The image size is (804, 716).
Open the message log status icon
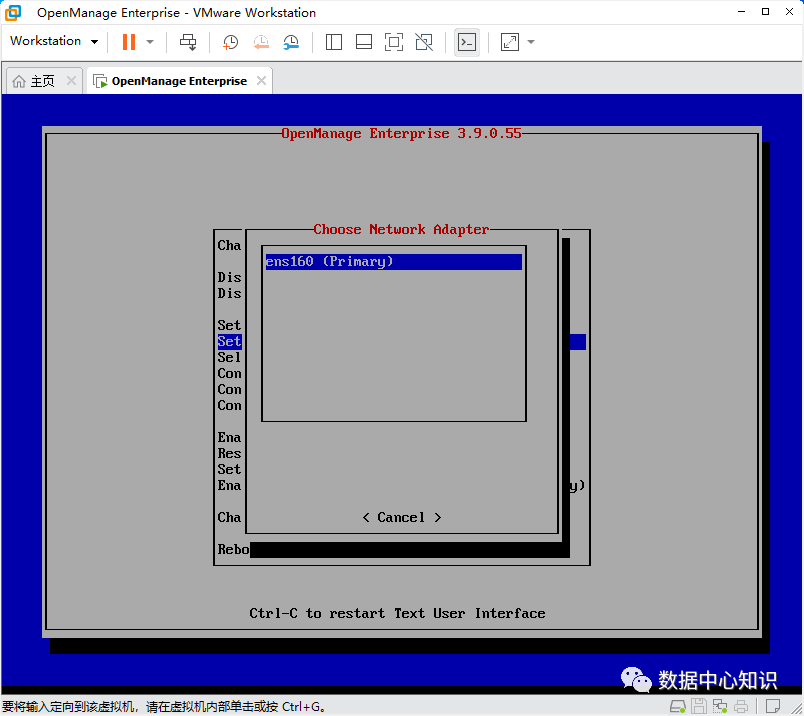[773, 706]
